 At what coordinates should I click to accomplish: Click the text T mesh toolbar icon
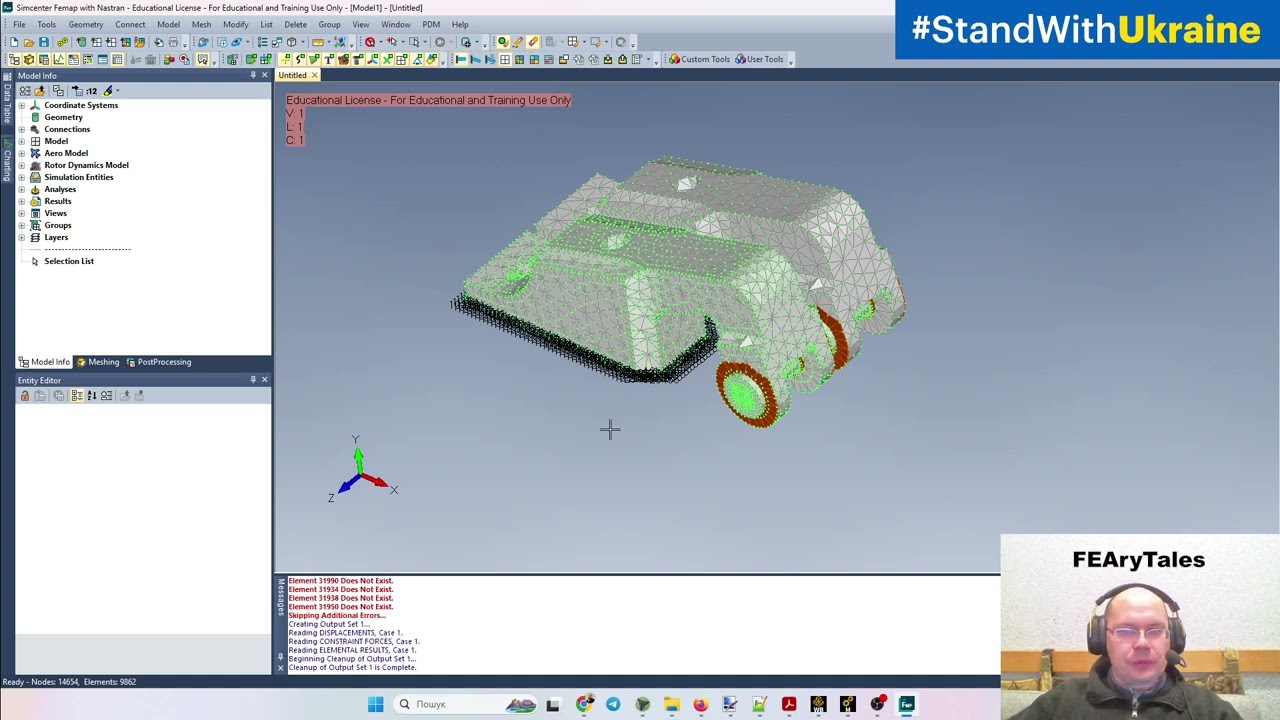(328, 59)
